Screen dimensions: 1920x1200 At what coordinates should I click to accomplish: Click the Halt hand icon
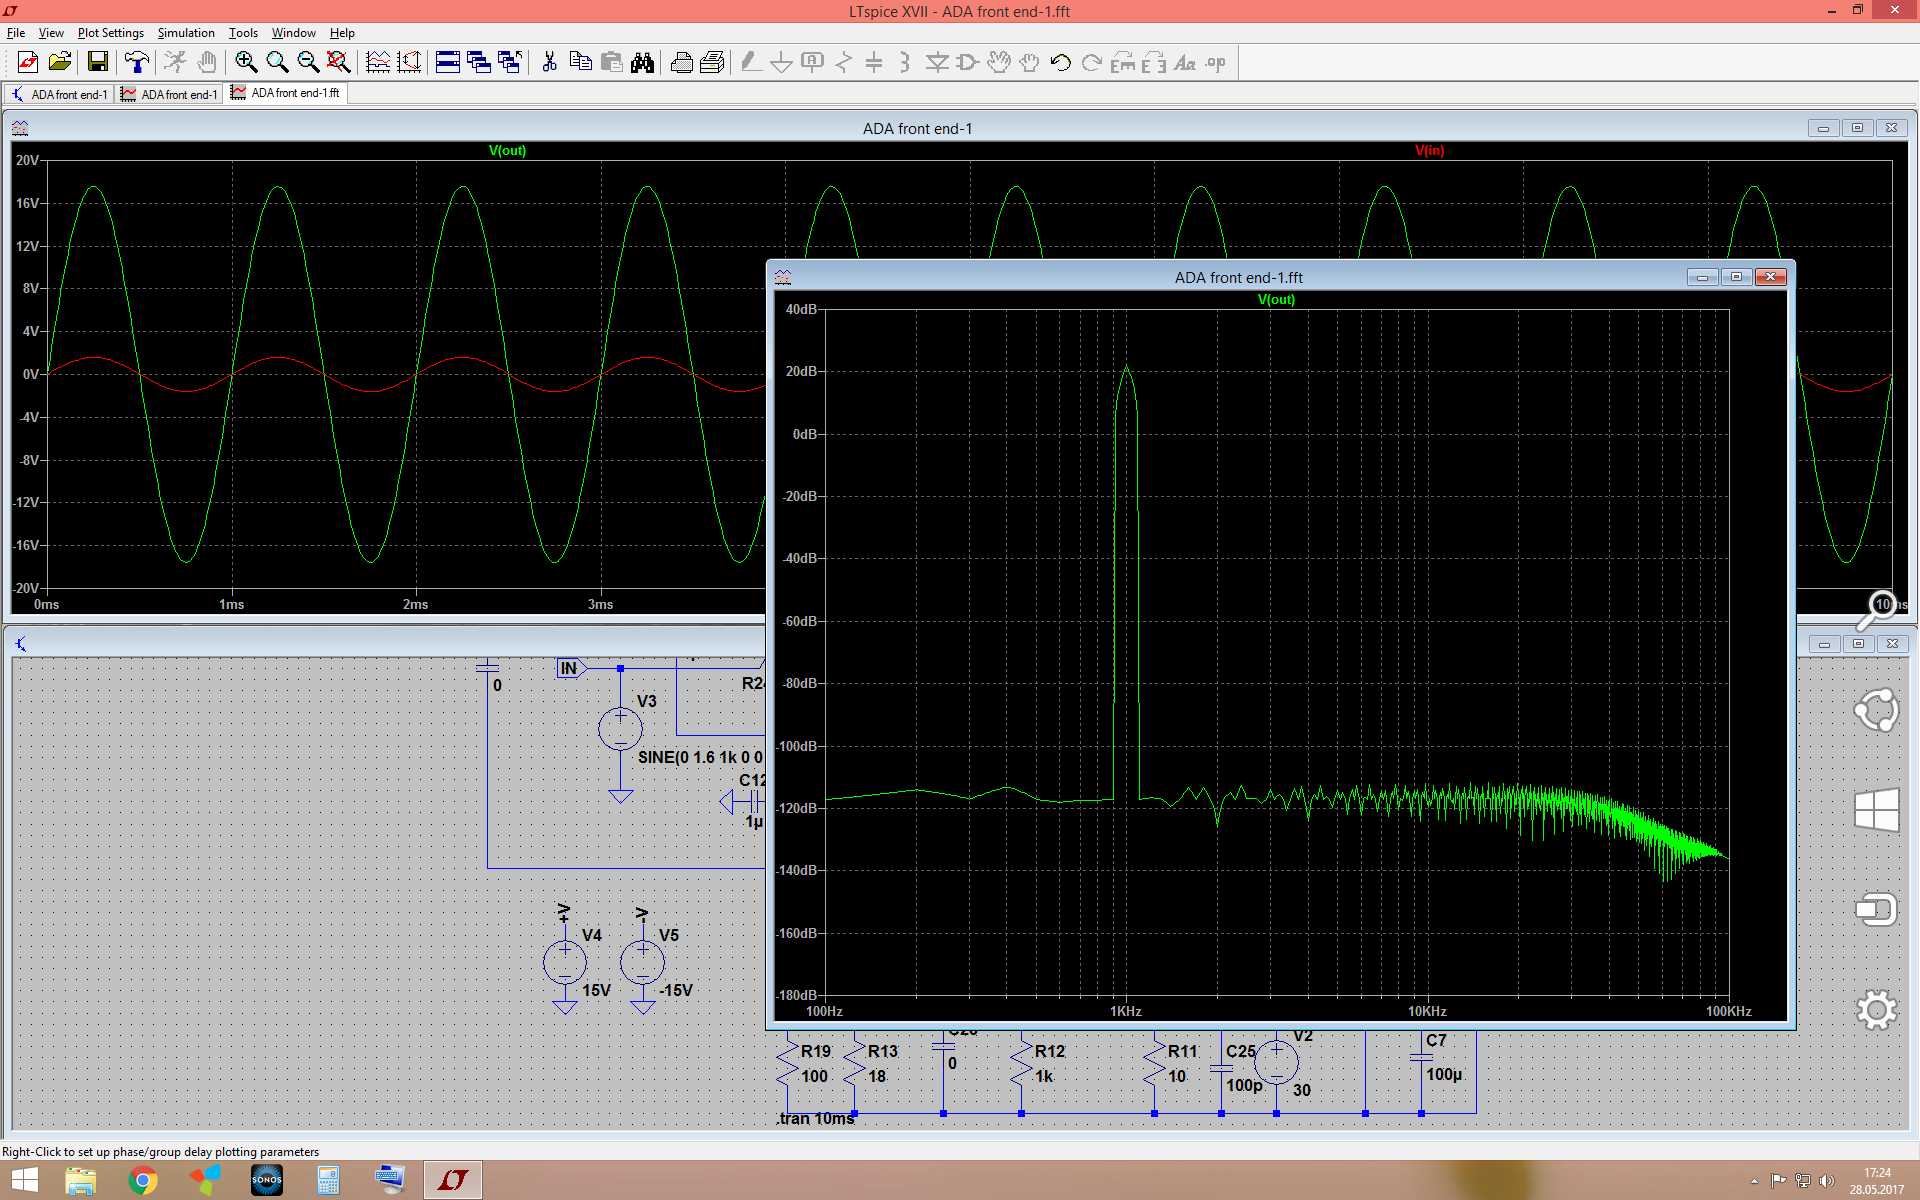206,62
